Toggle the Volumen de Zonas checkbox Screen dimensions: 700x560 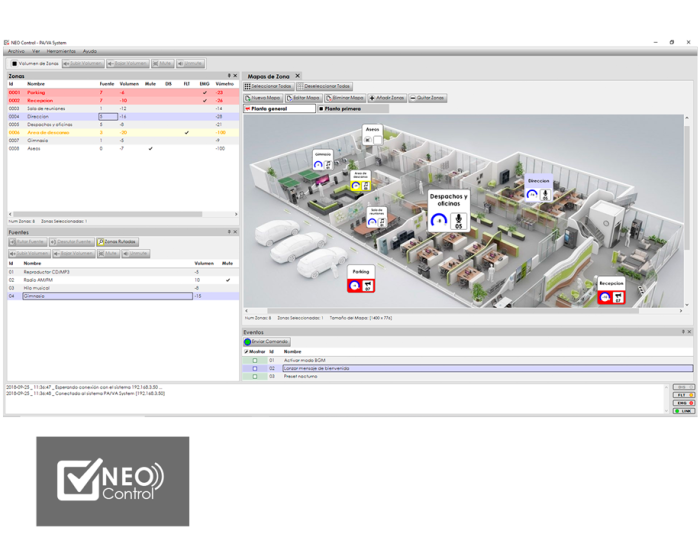(14, 63)
